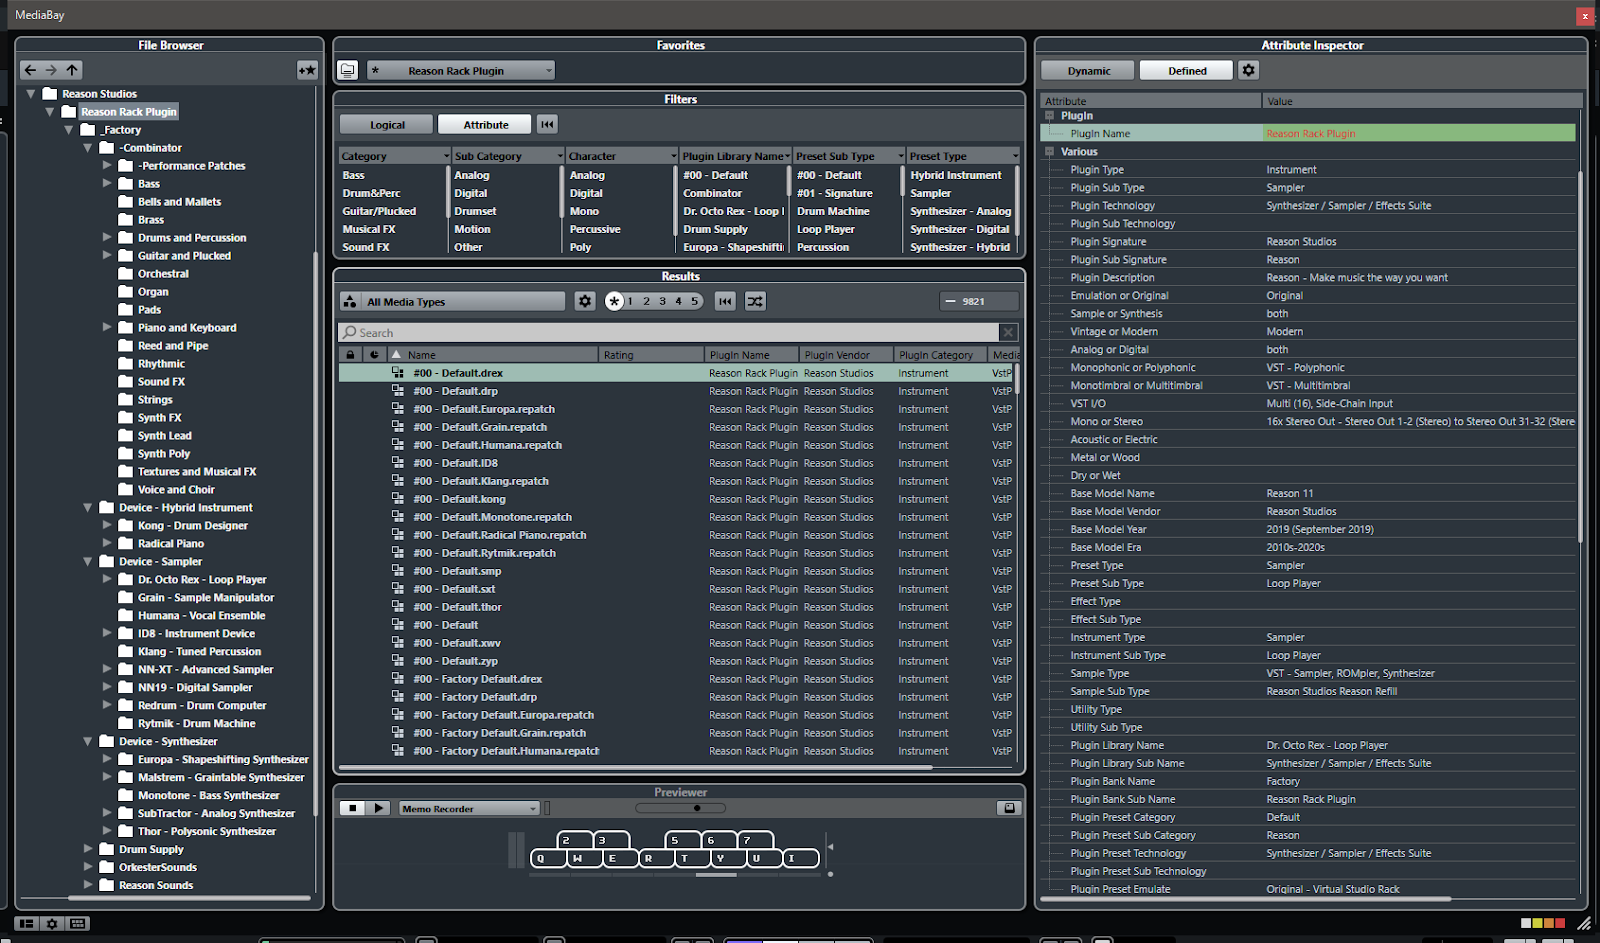Open MediaBay settings gear at bottom left
Viewport: 1600px width, 943px height.
[52, 924]
